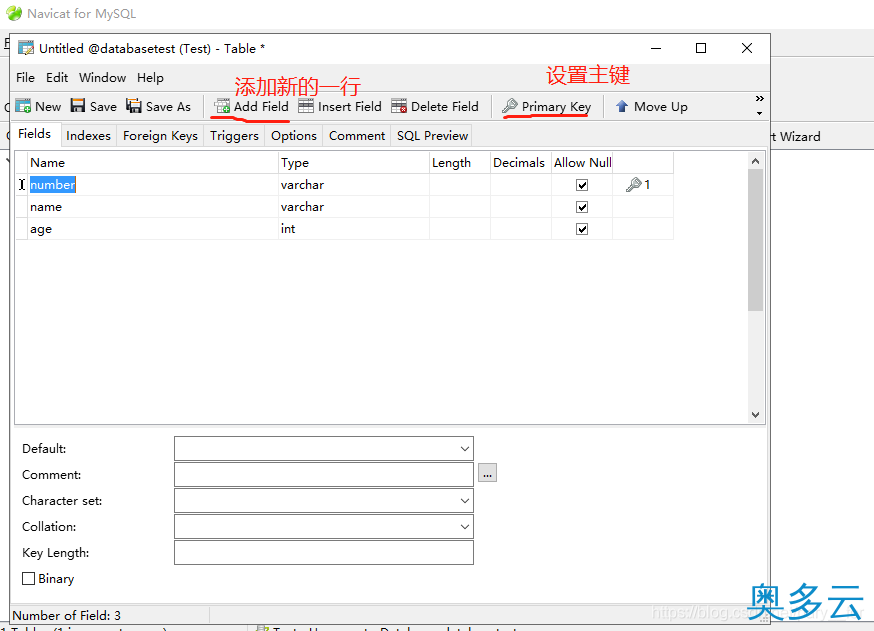
Task: Click the Length cell of number row
Action: pyautogui.click(x=460, y=185)
